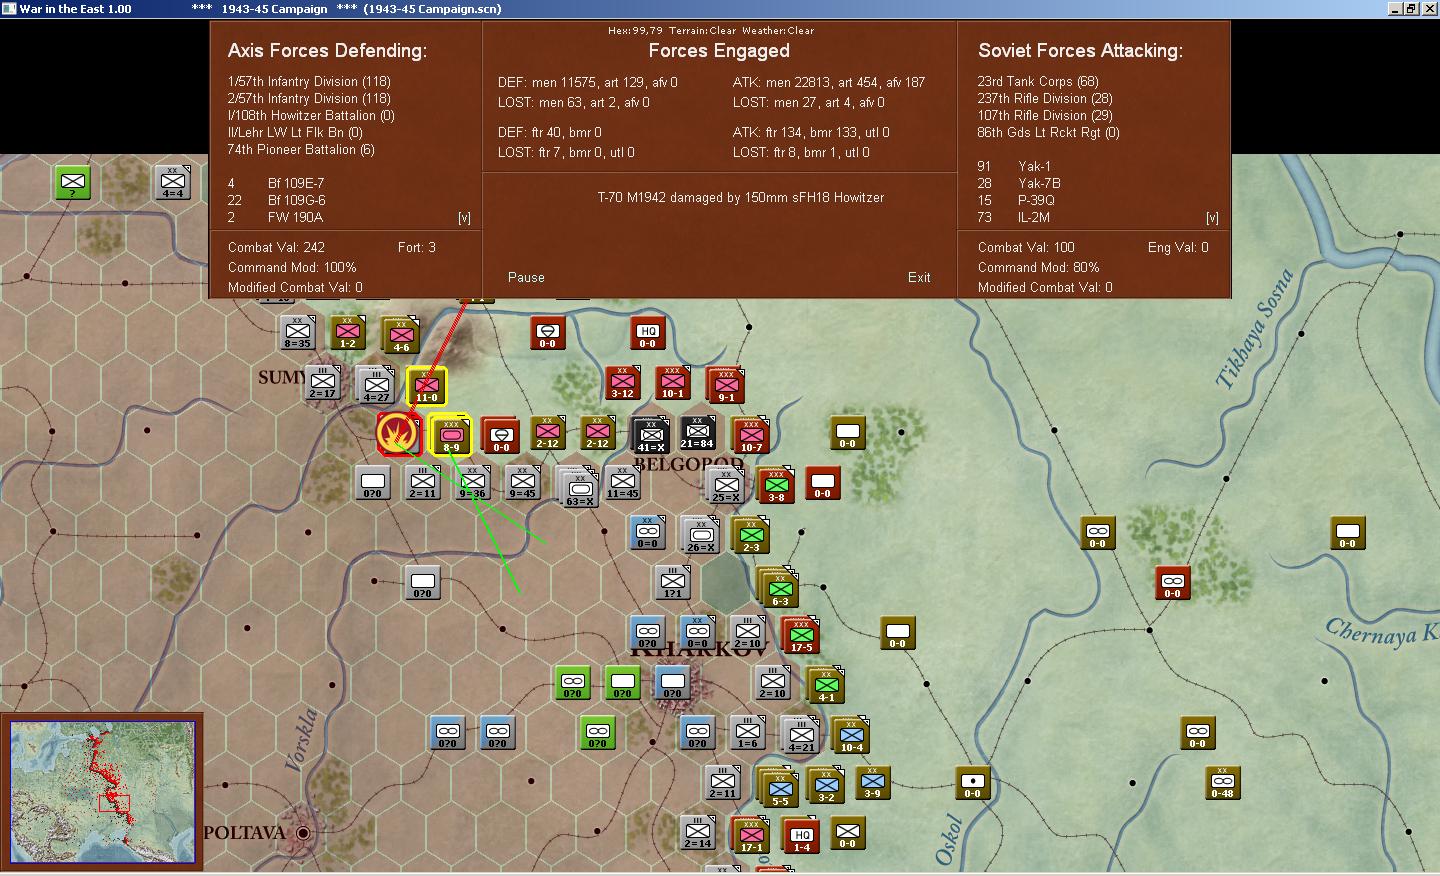Click the 74th Pioneer Battalion (6) entry
The image size is (1440, 876).
coord(301,149)
